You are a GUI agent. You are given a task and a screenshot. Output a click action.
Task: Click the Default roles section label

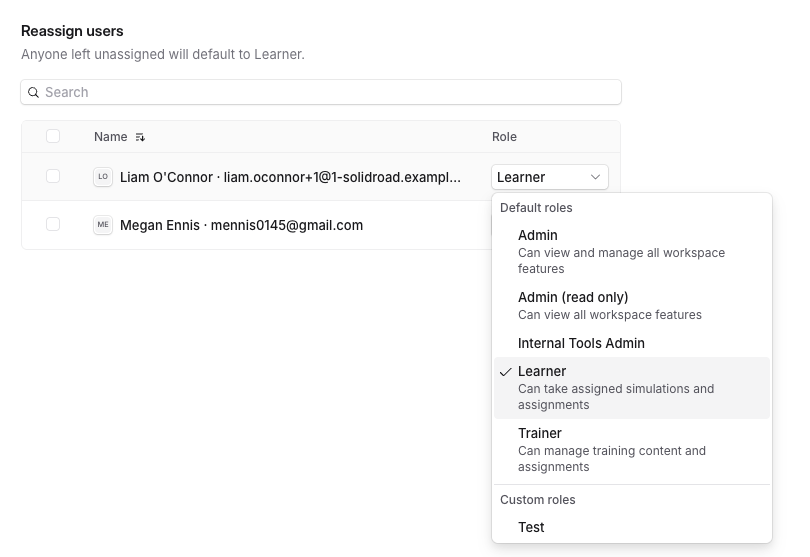tap(536, 208)
